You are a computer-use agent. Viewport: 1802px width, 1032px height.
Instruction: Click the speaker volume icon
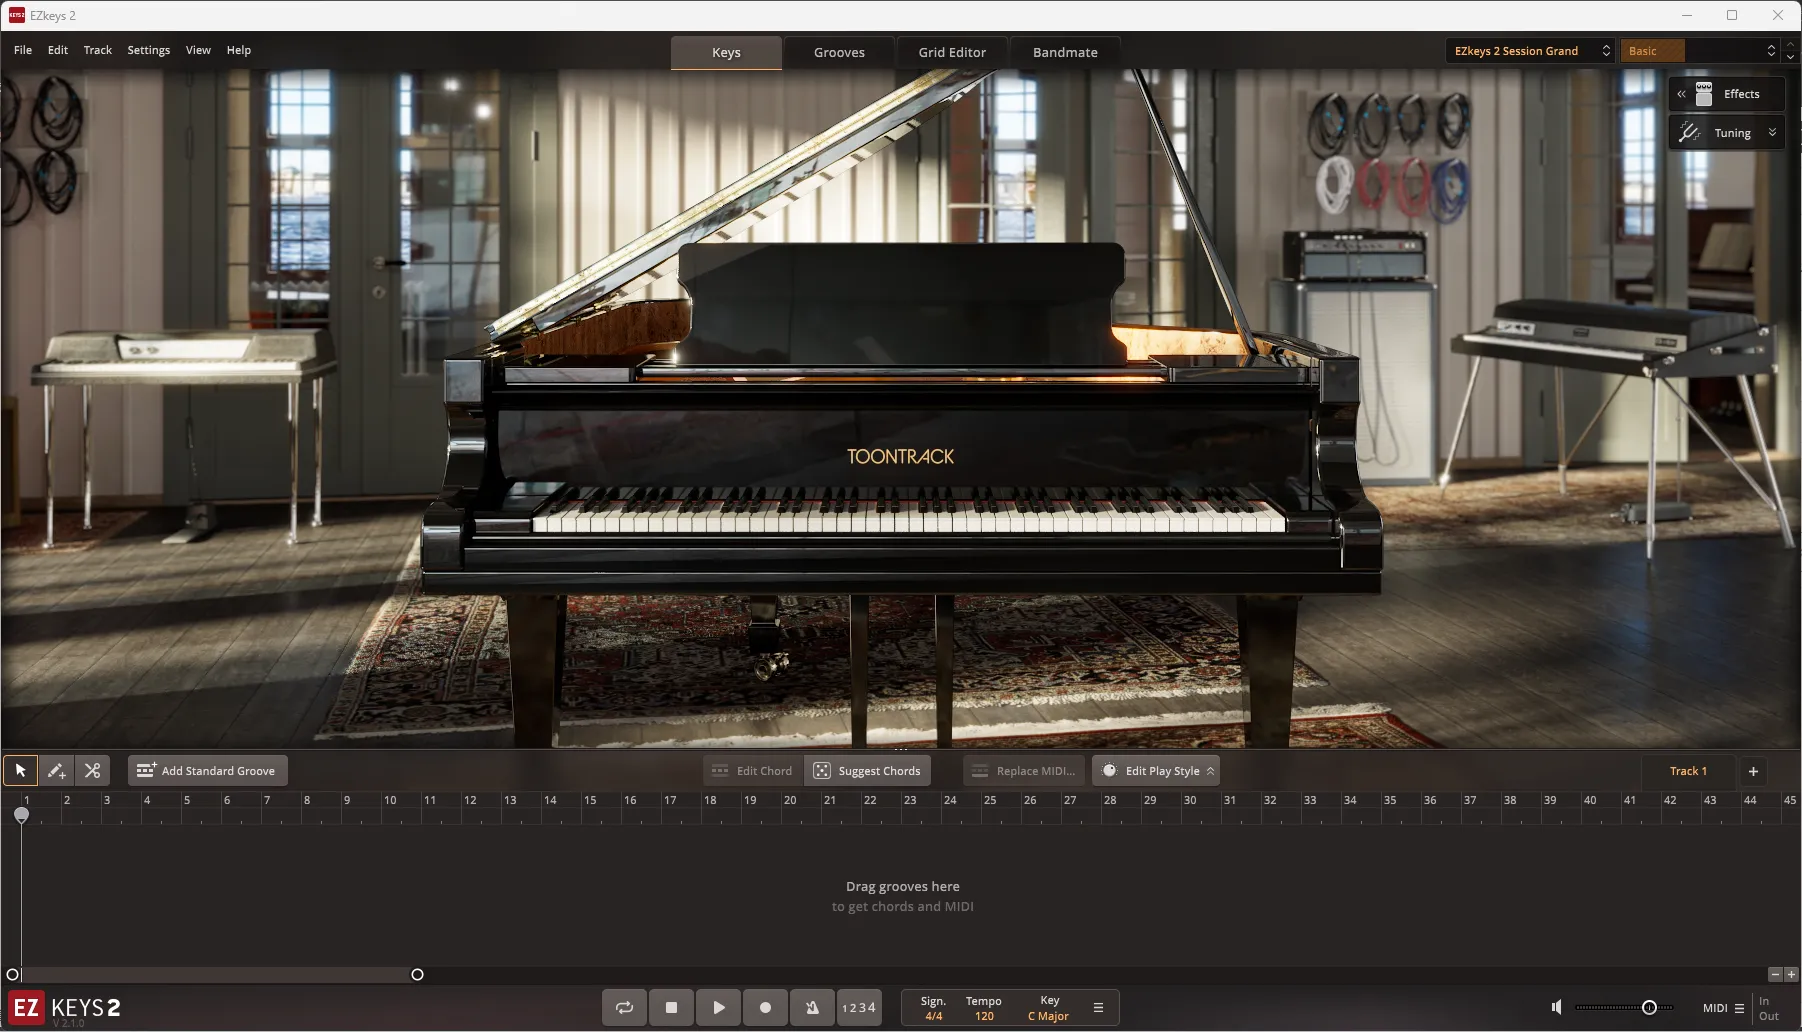tap(1556, 1008)
